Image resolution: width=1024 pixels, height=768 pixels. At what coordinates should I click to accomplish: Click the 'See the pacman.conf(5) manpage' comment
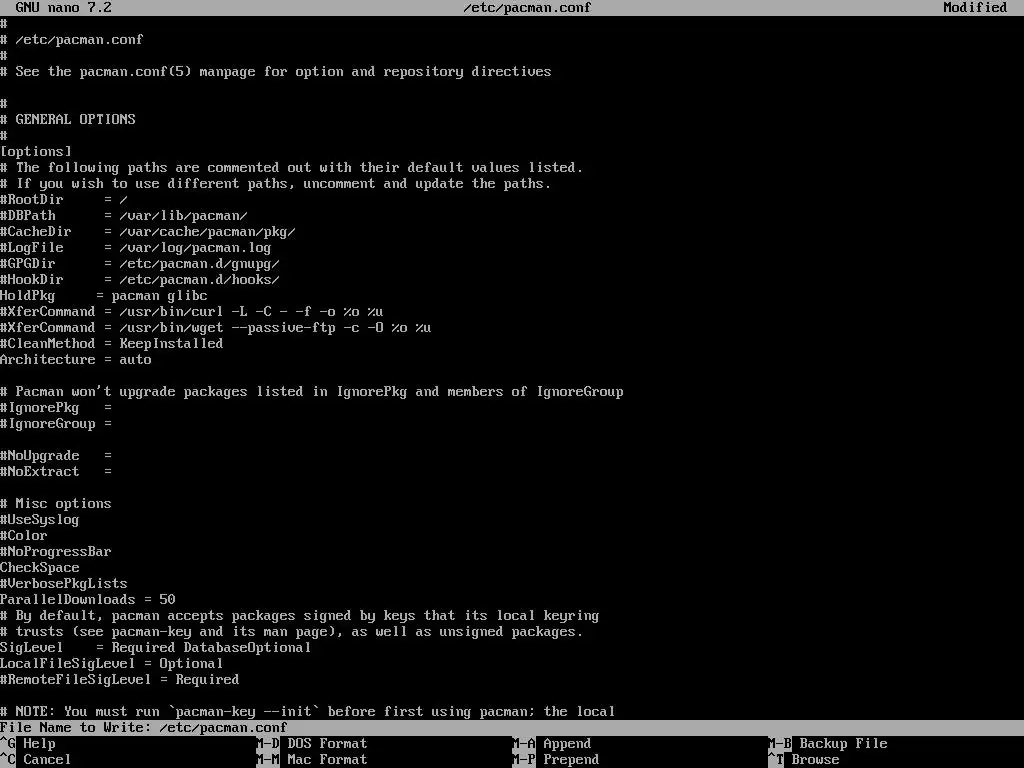coord(276,72)
